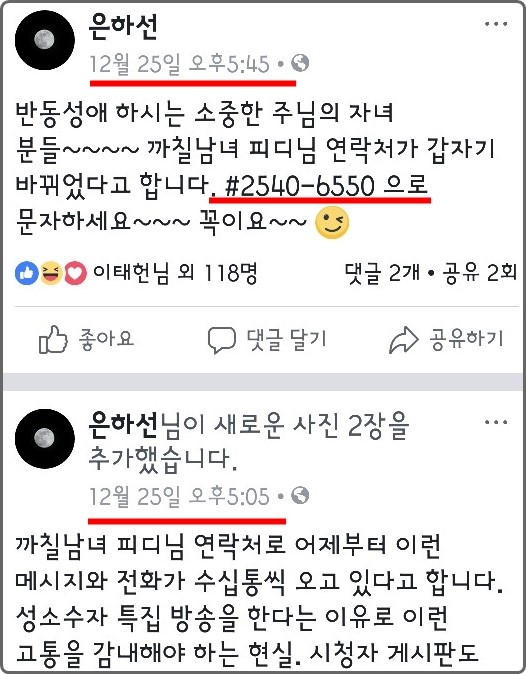The width and height of the screenshot is (526, 674).
Task: View reactions list 이태헌님 외 118명
Action: tap(175, 273)
